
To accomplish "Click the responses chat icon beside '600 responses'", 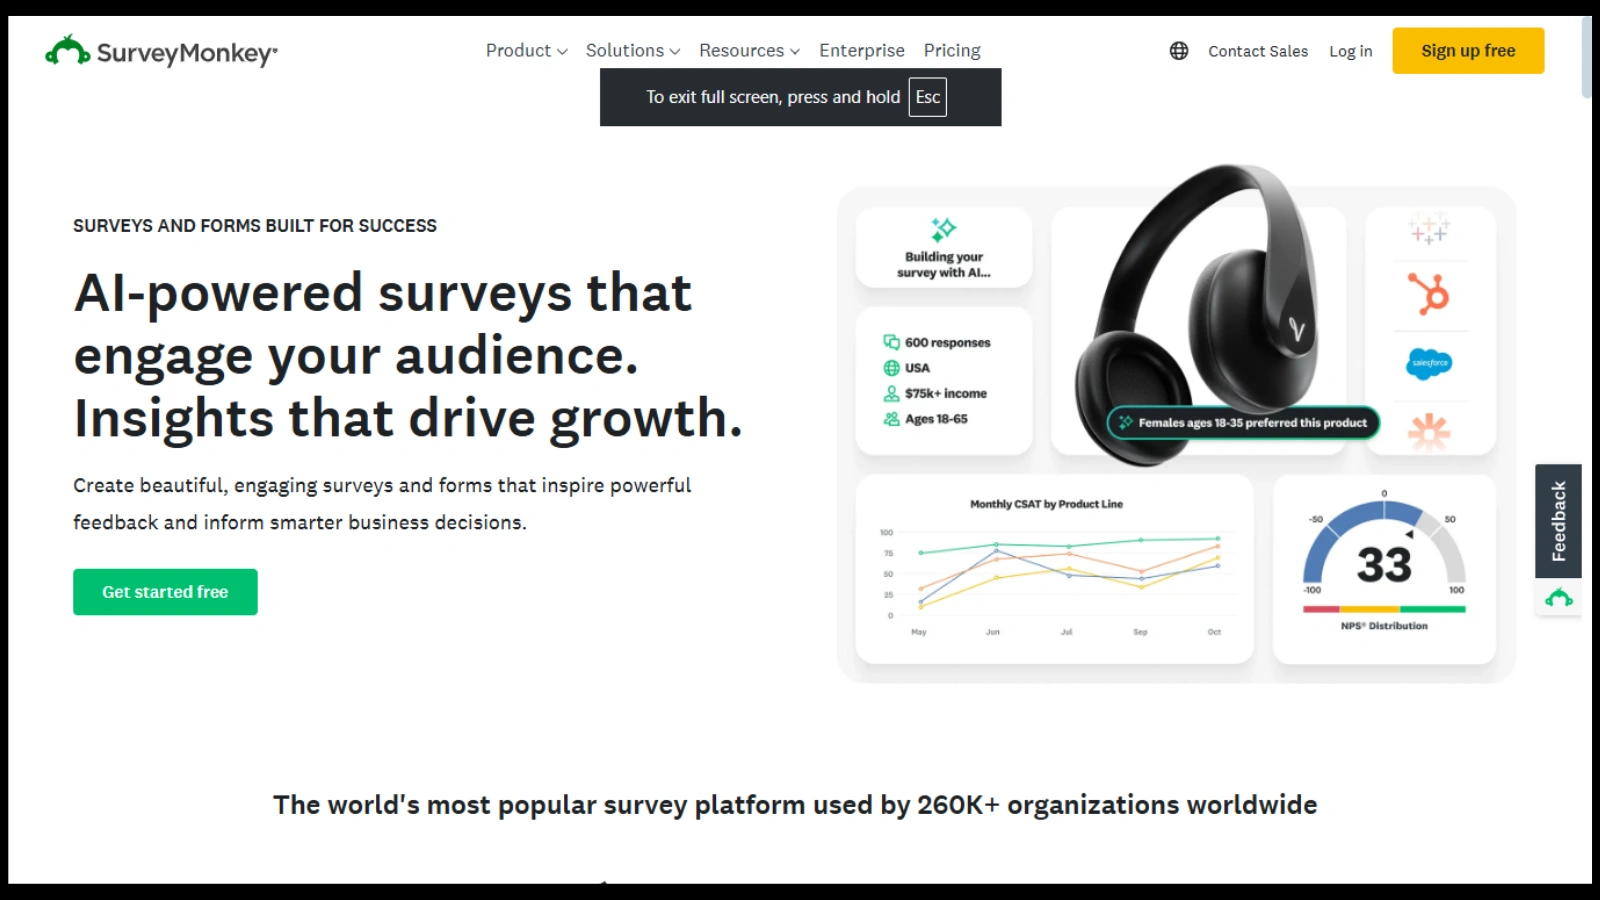I will click(x=893, y=341).
